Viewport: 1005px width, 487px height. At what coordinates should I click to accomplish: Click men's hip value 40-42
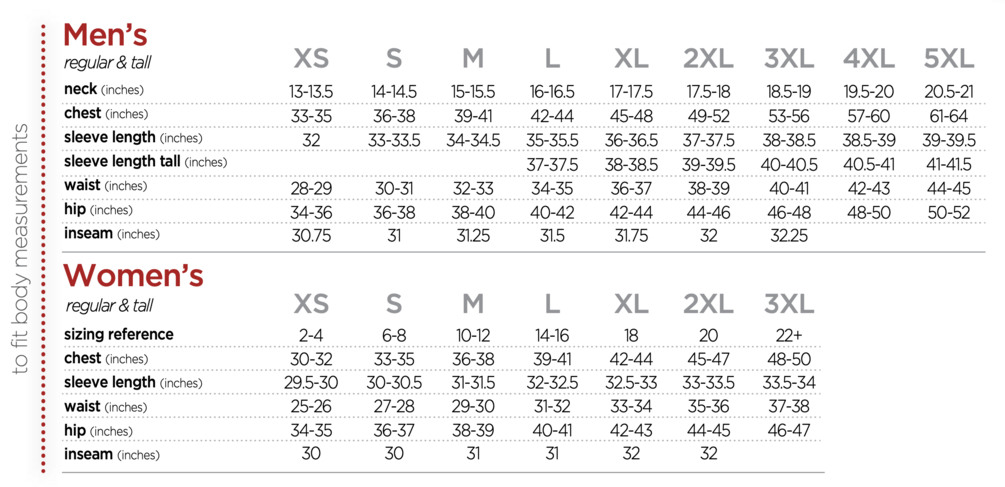coord(552,213)
